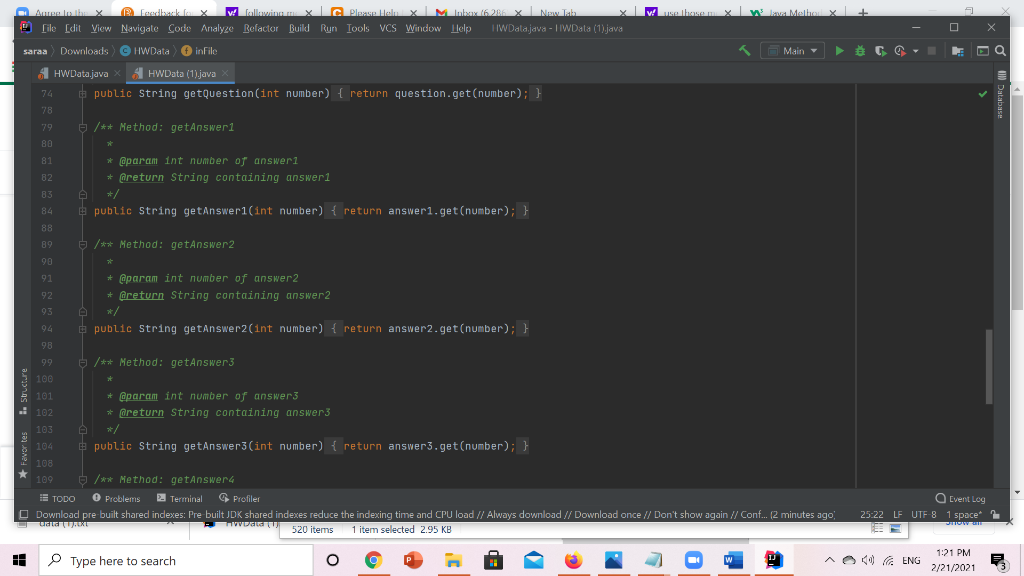Screen dimensions: 1024x576
Task: Expand folded getAnswer1 method at line 84
Action: (82, 211)
